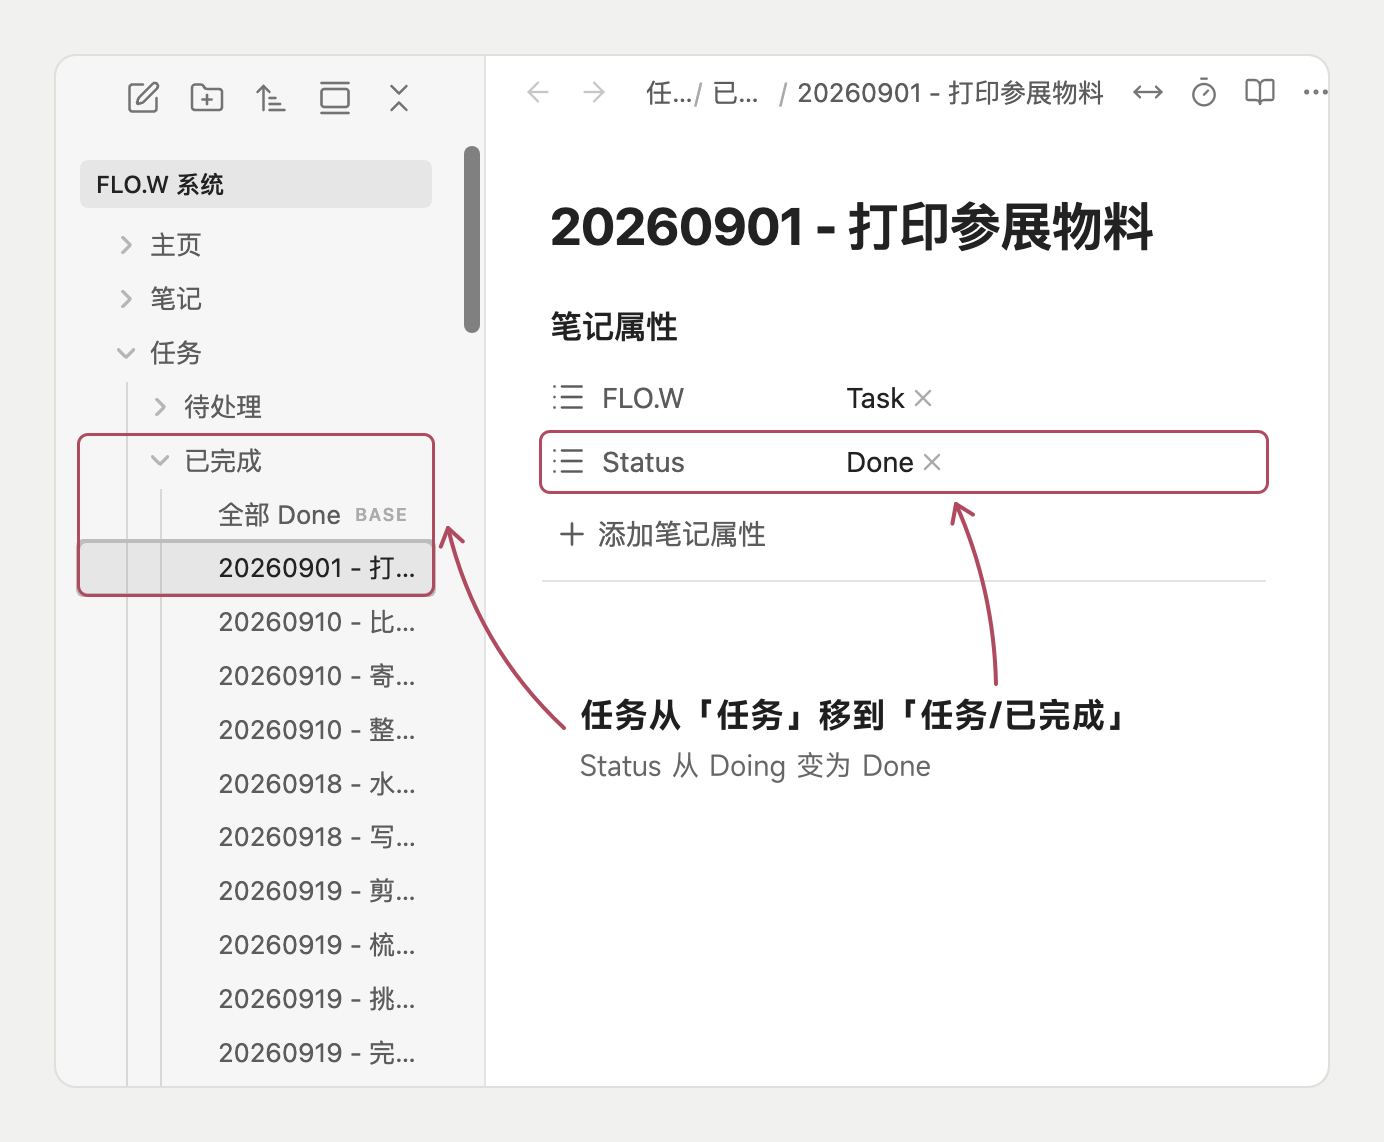Click the Done value in the Status property
Image resolution: width=1384 pixels, height=1142 pixels.
click(880, 462)
